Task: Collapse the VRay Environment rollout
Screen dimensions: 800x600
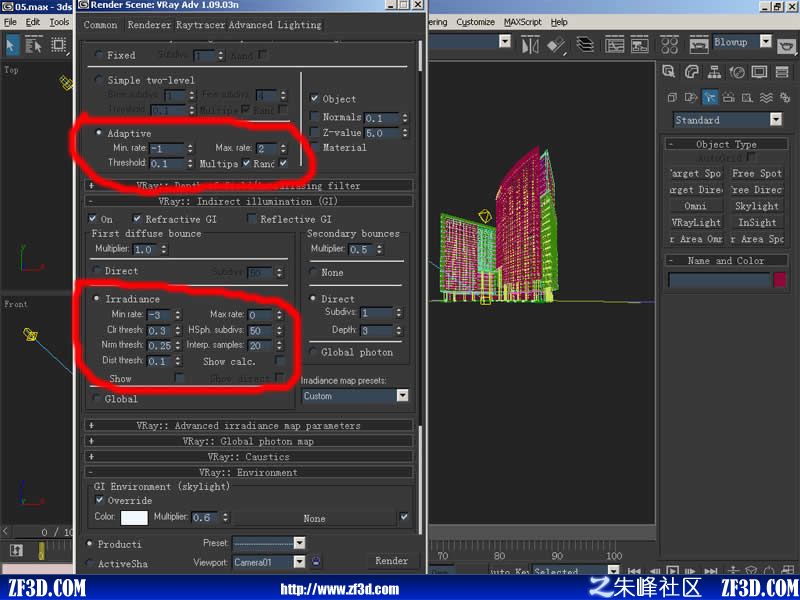Action: pyautogui.click(x=248, y=472)
